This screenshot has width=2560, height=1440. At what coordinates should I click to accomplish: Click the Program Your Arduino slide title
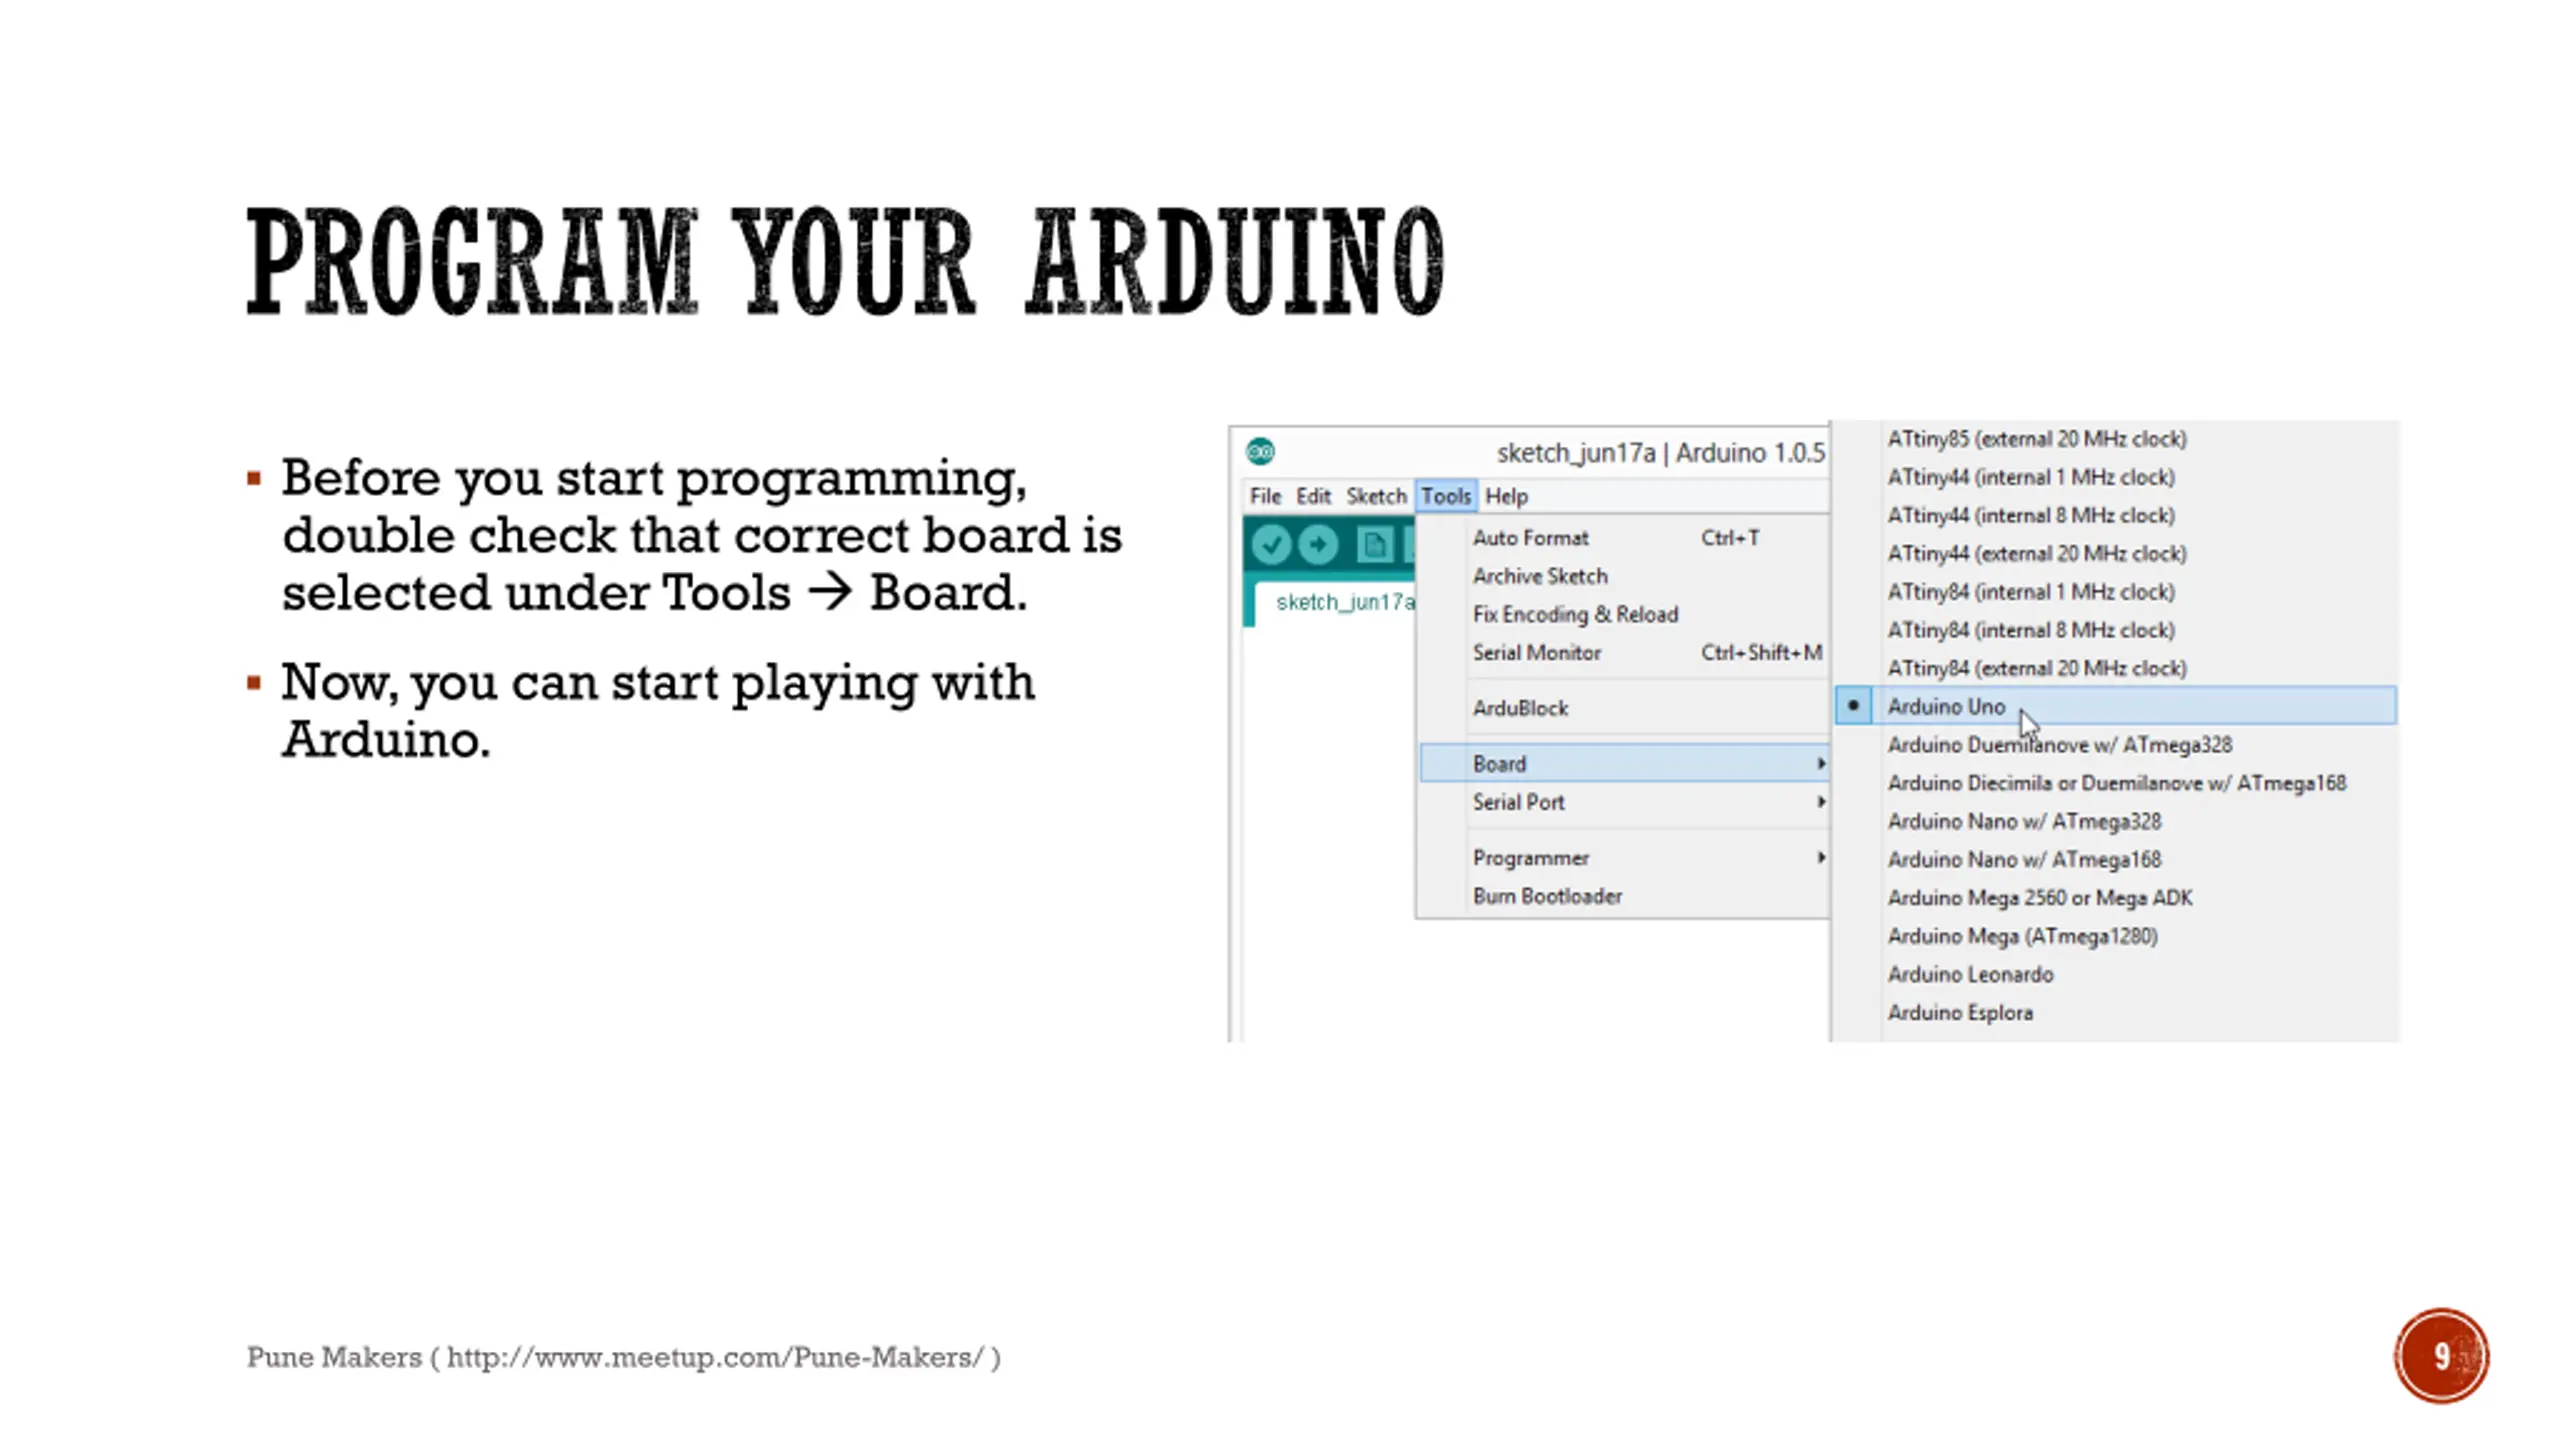coord(845,262)
